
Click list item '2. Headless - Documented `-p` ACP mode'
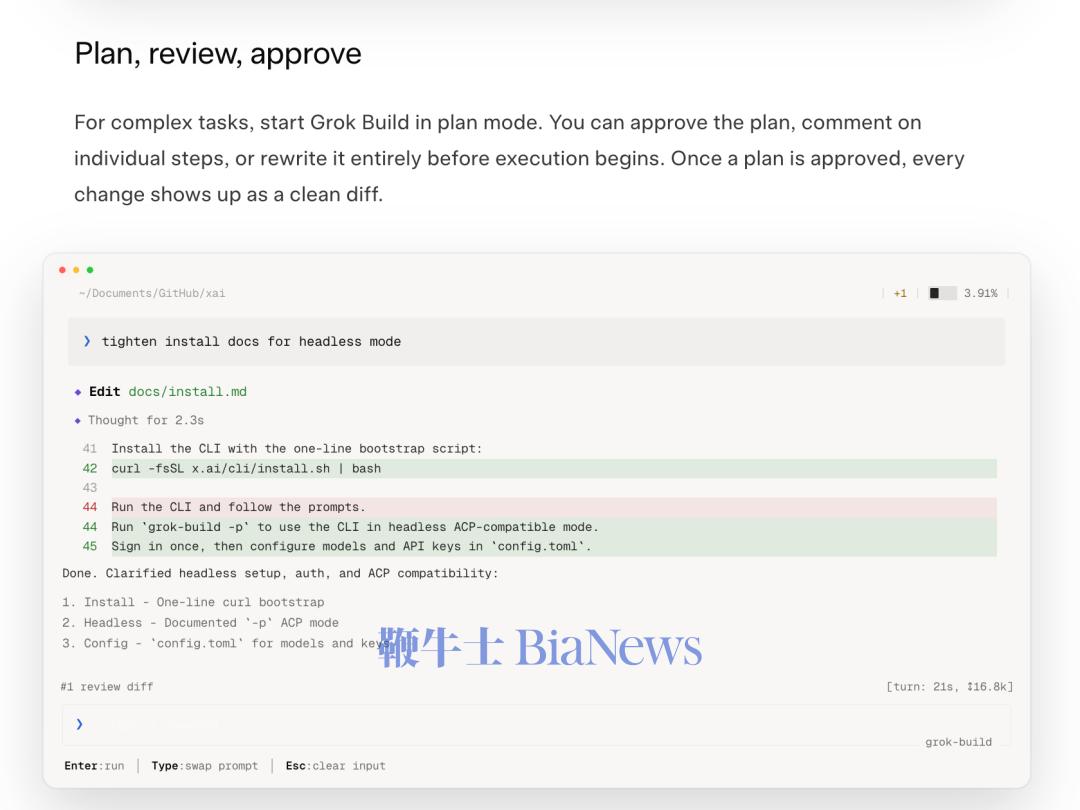click(200, 623)
